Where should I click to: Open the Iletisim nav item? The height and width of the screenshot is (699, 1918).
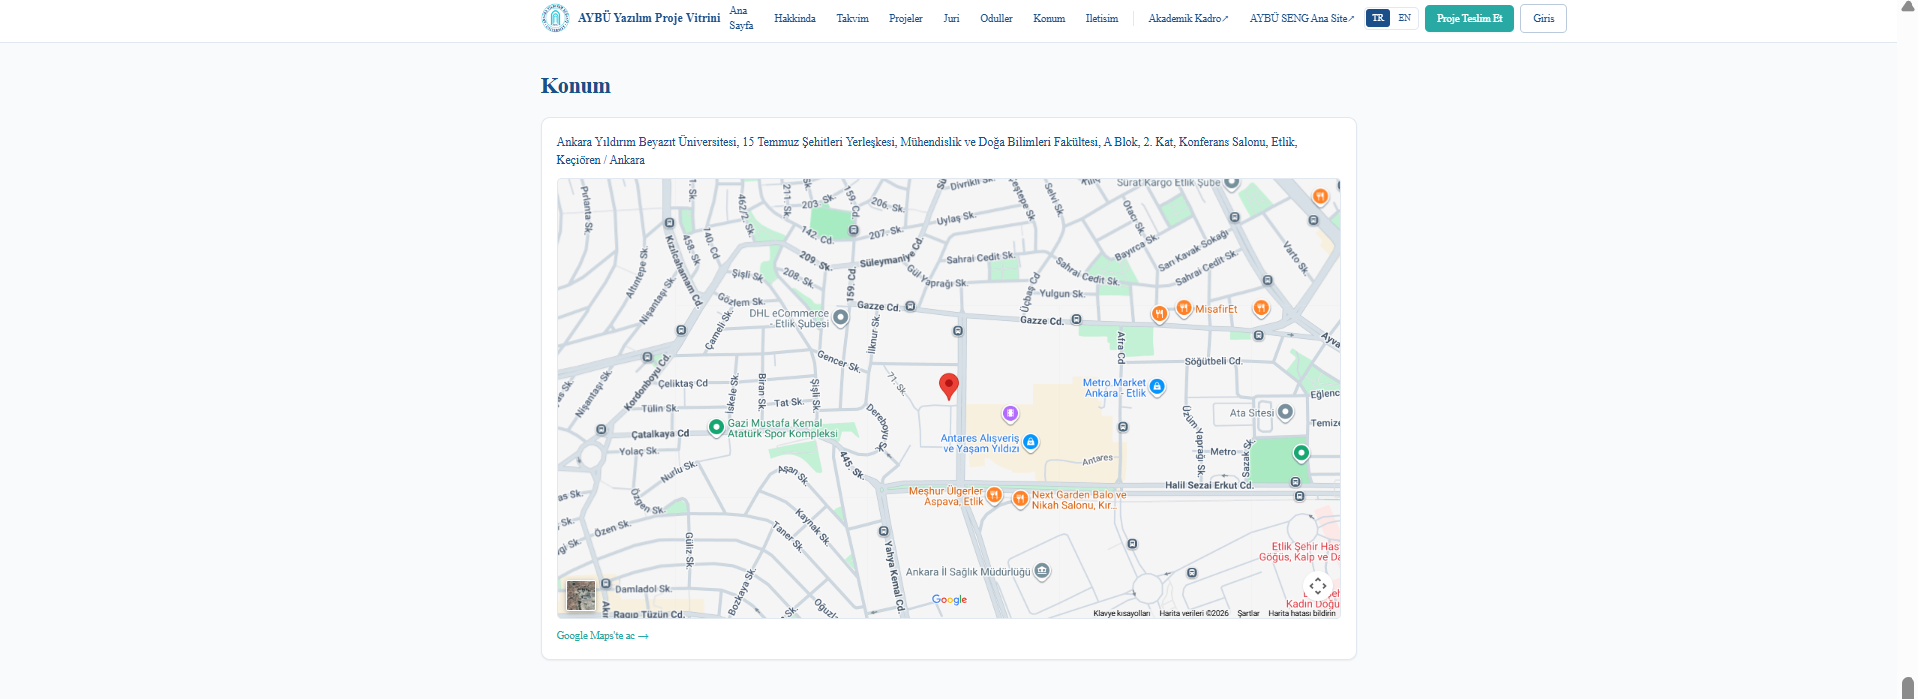(1102, 18)
